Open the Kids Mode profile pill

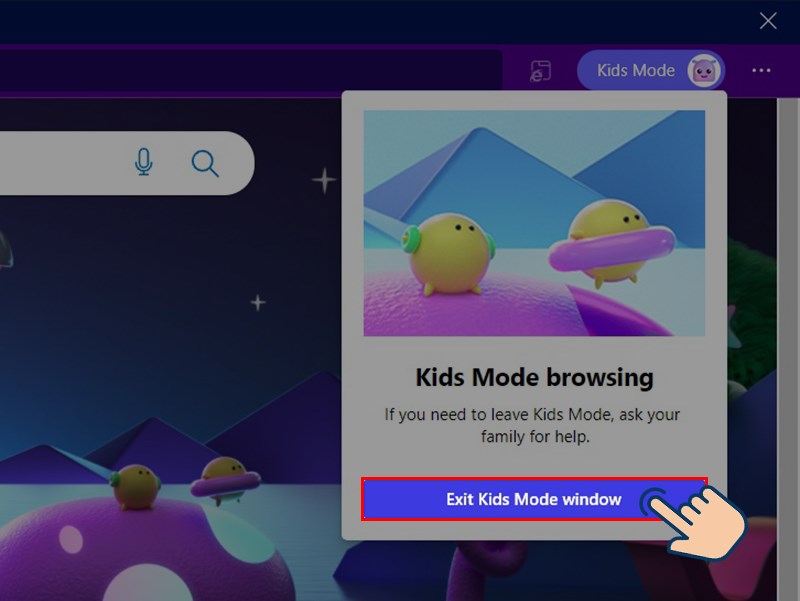(651, 70)
